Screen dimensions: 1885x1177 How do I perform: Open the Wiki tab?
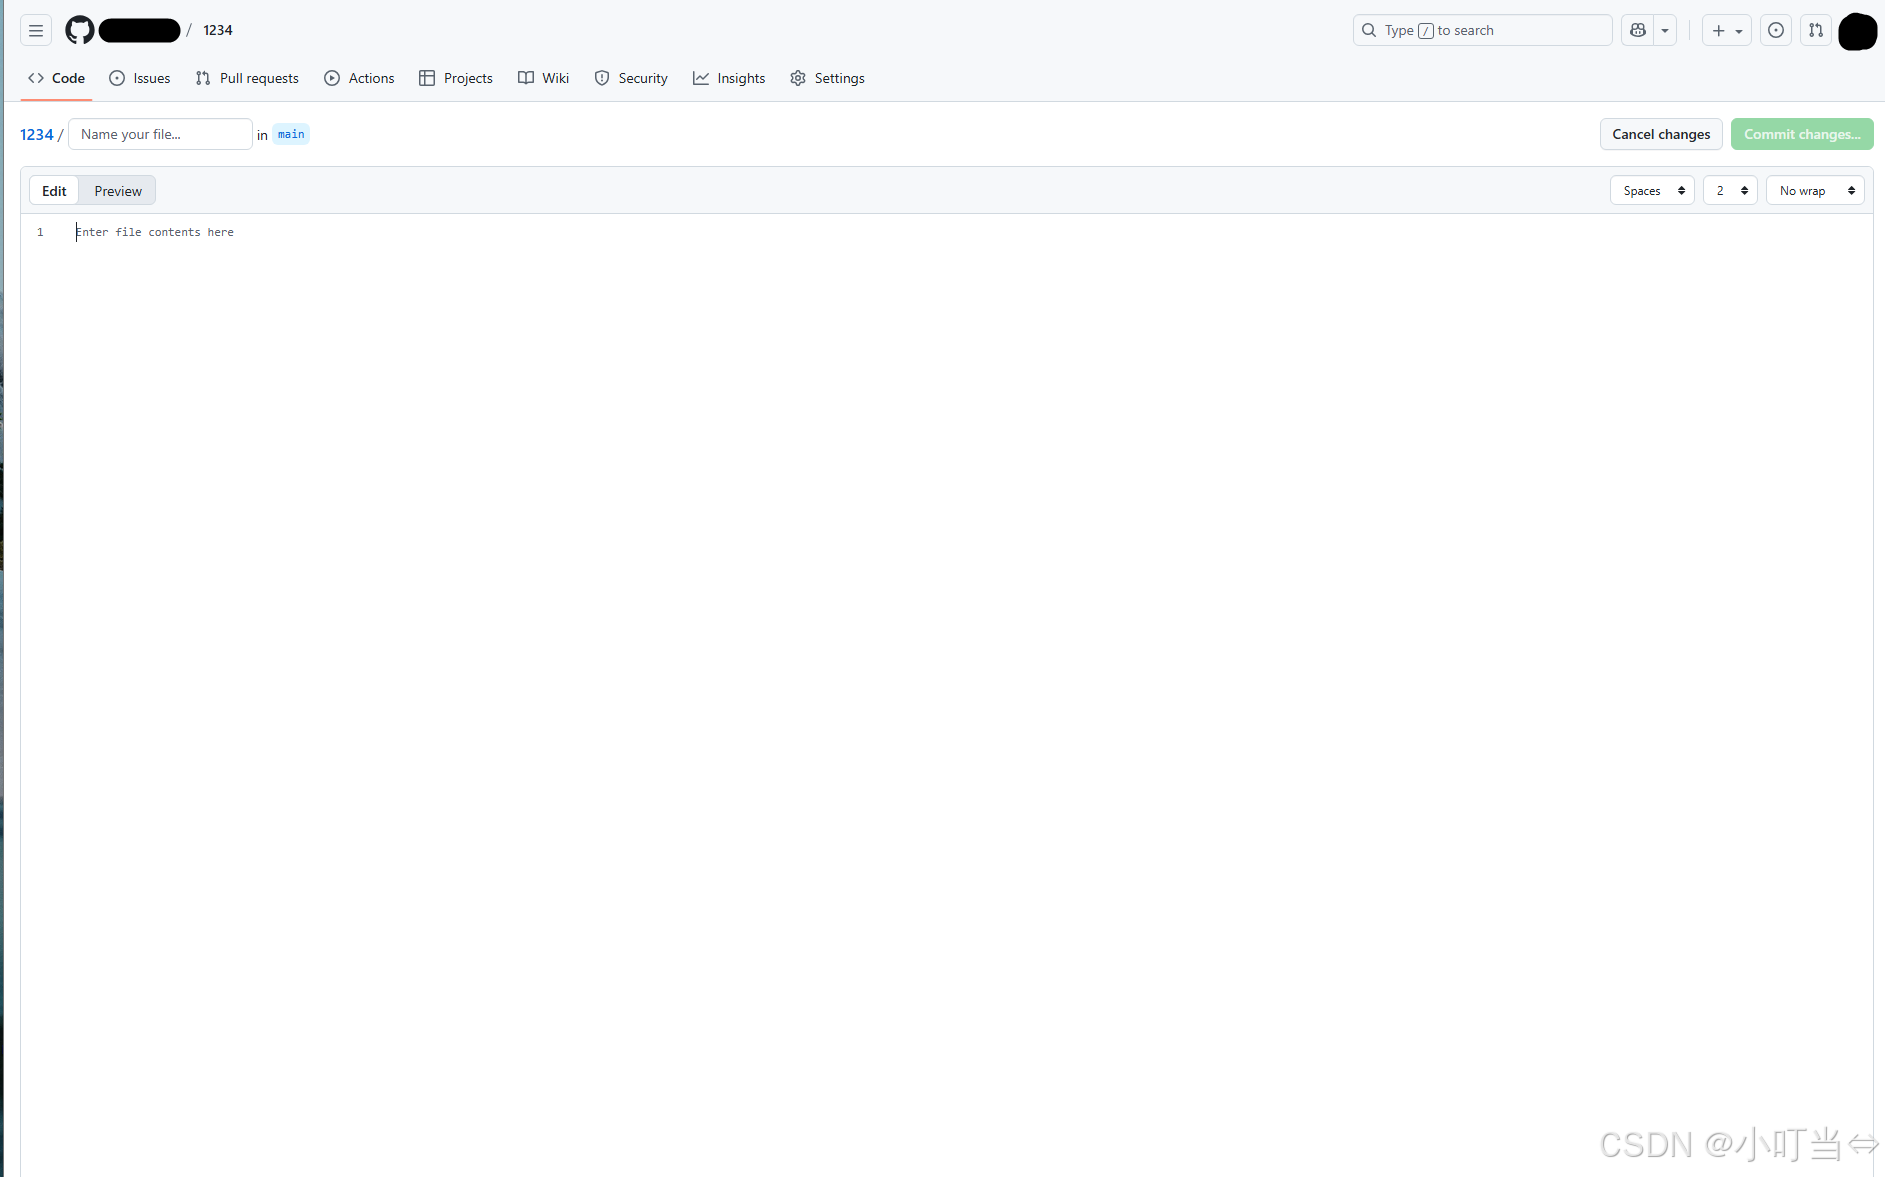[544, 78]
